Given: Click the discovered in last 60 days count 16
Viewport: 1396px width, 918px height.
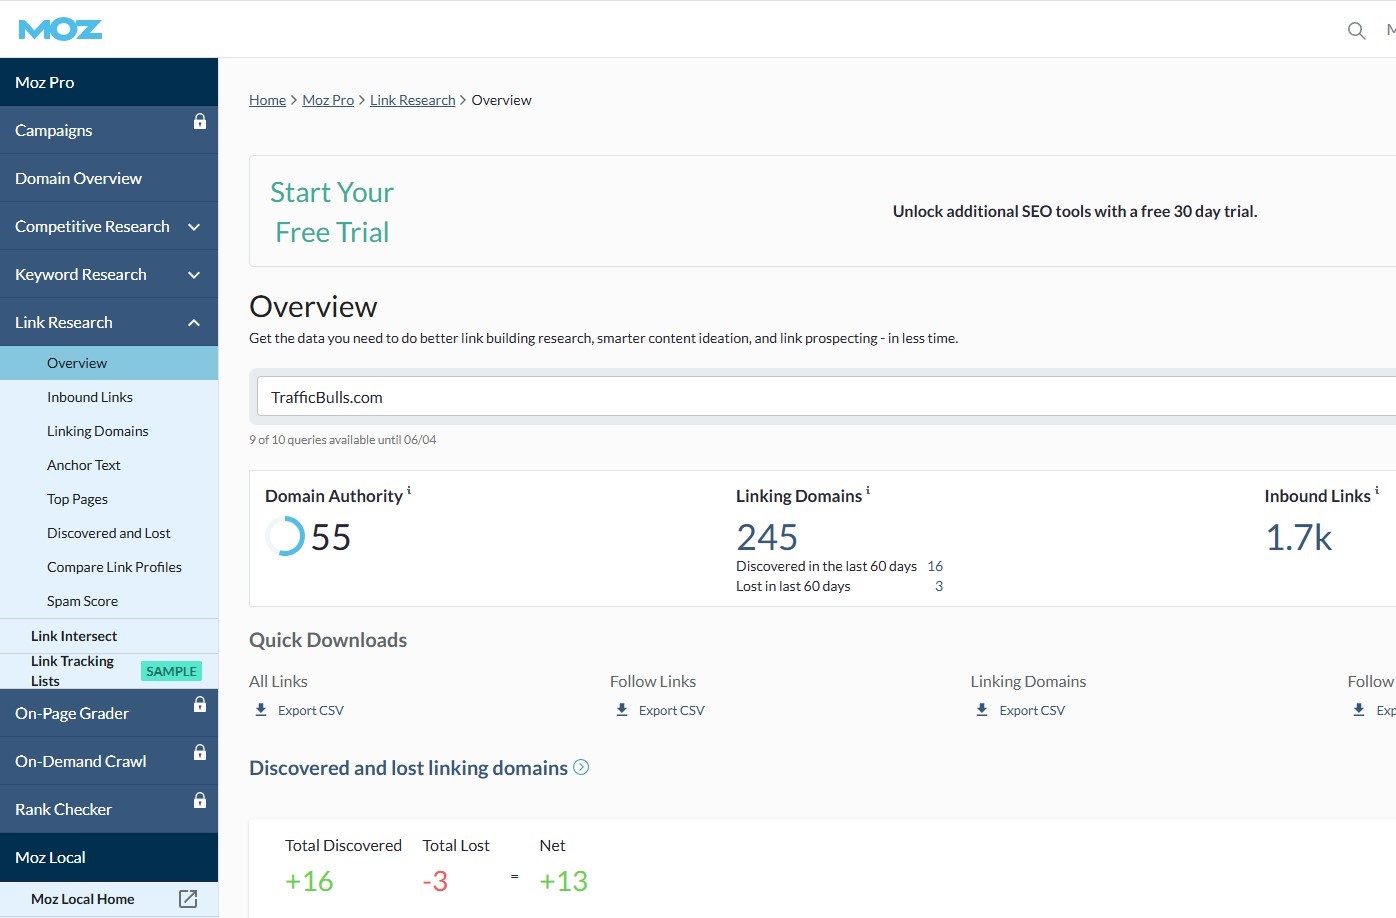Looking at the screenshot, I should (x=935, y=566).
